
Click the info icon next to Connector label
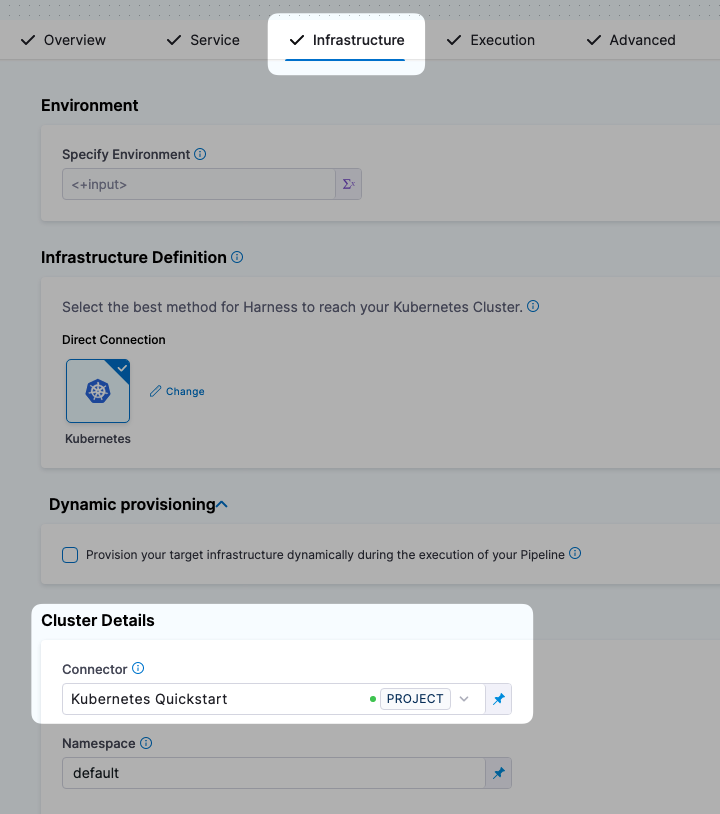(x=138, y=668)
